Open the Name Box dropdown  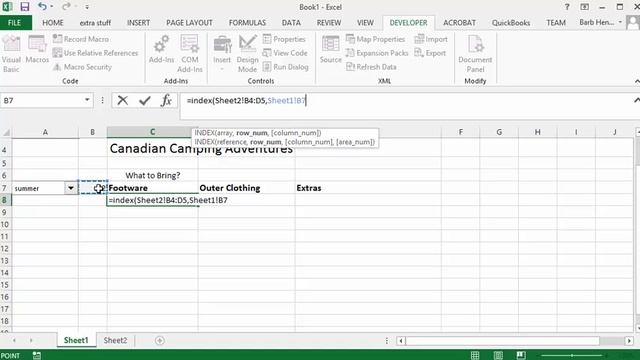pyautogui.click(x=87, y=100)
